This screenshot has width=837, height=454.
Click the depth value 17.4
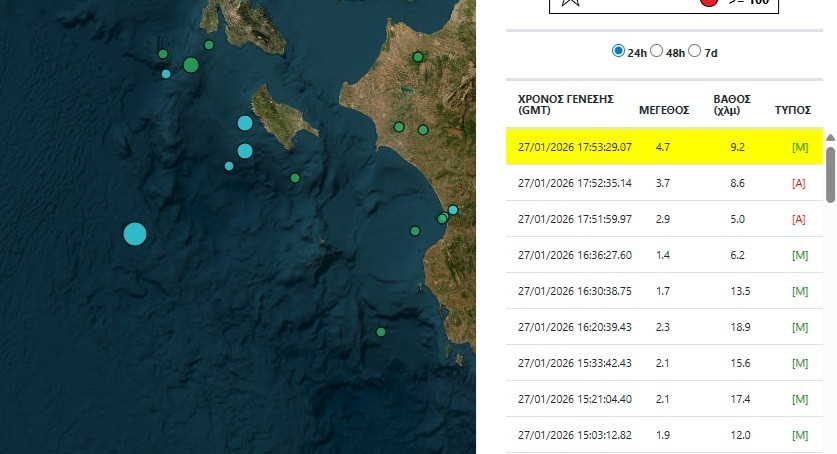coord(740,399)
